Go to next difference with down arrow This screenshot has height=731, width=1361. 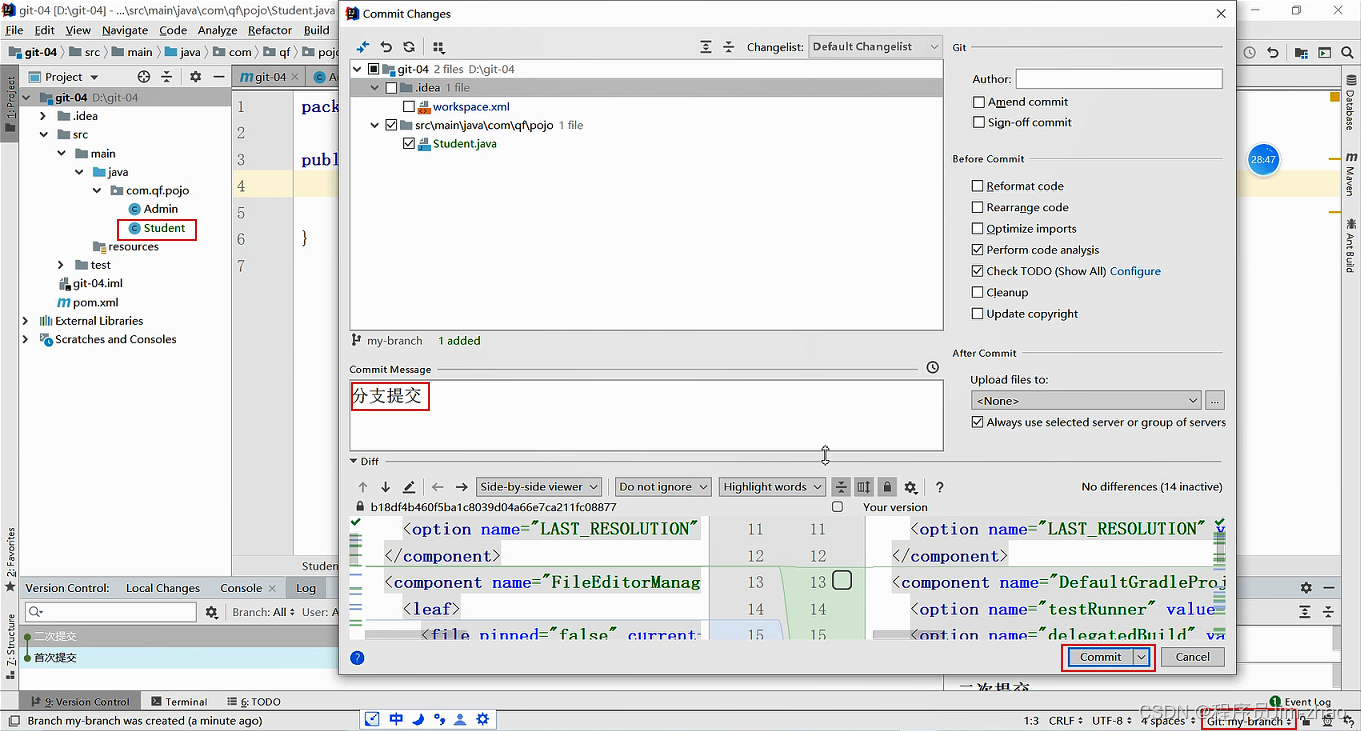(x=385, y=487)
